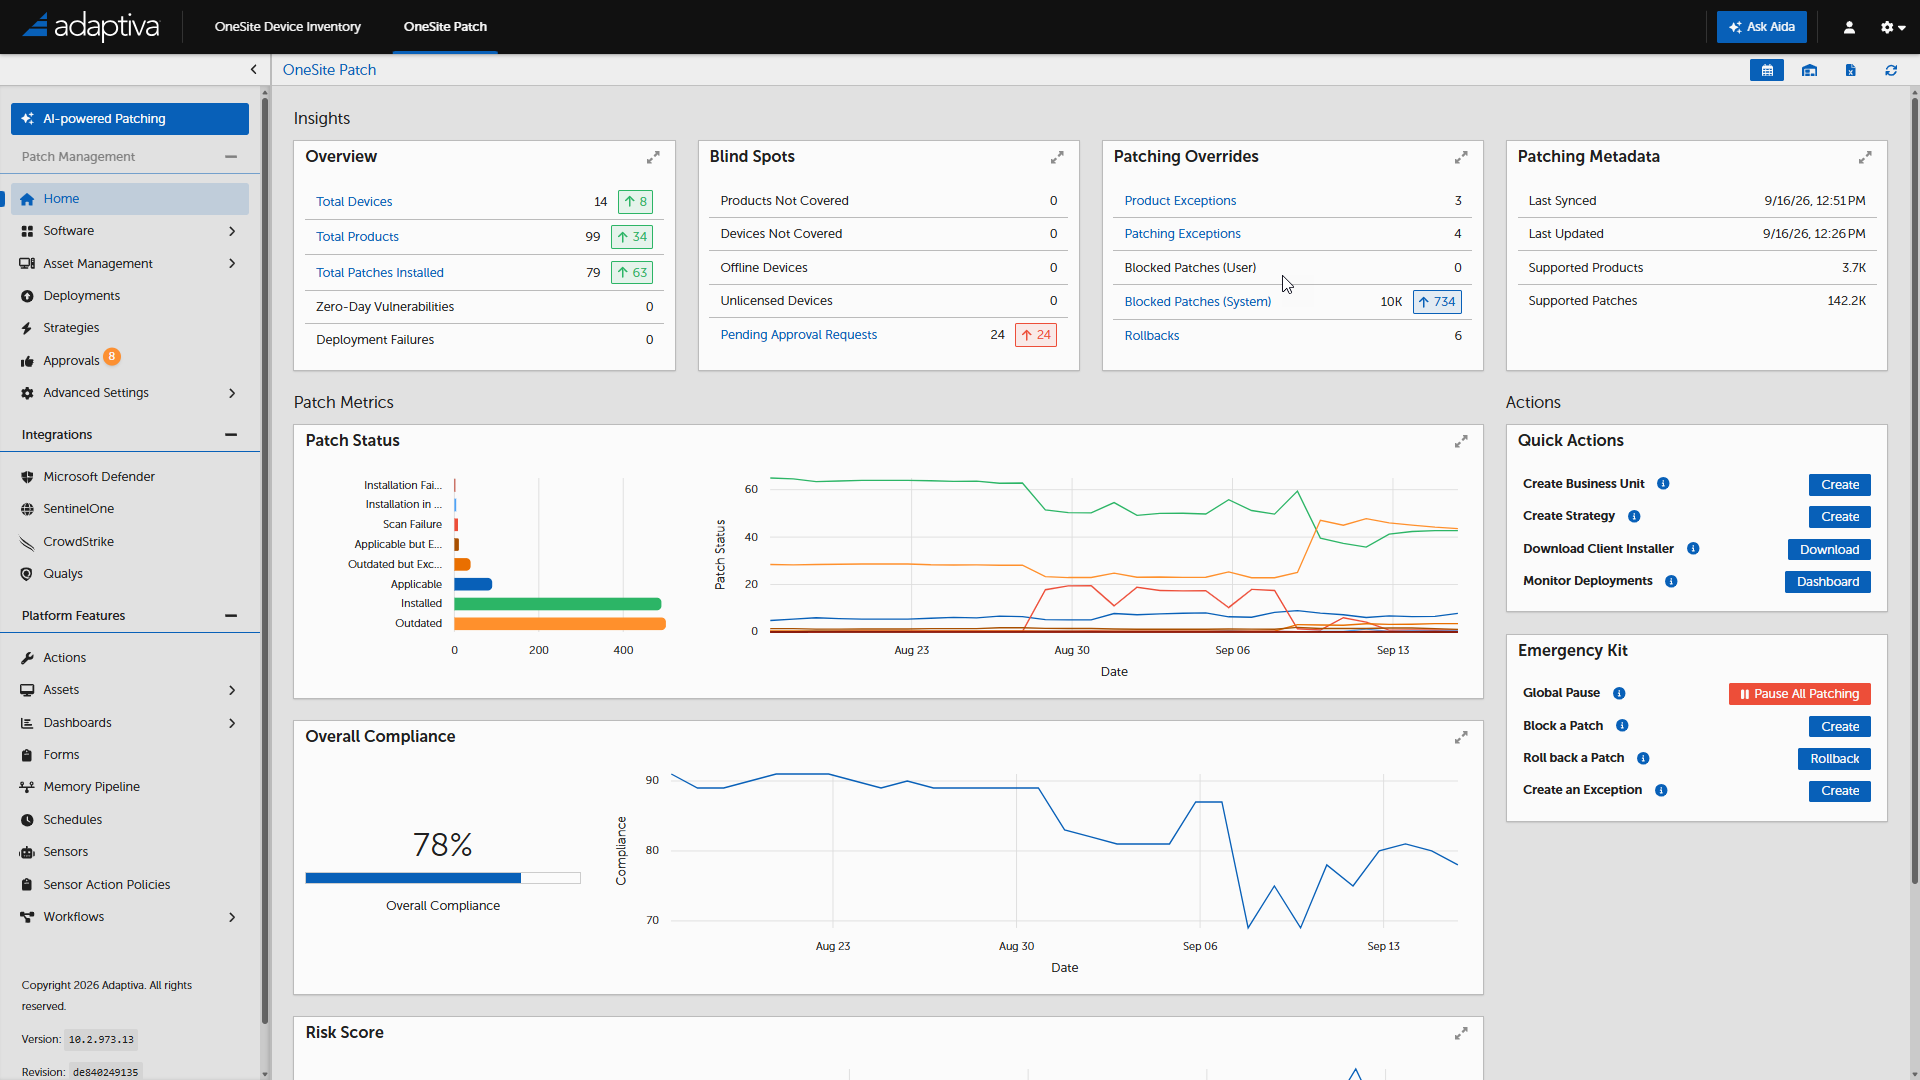Screen dimensions: 1920x1080
Task: Export to Excel file icon
Action: [x=1850, y=70]
